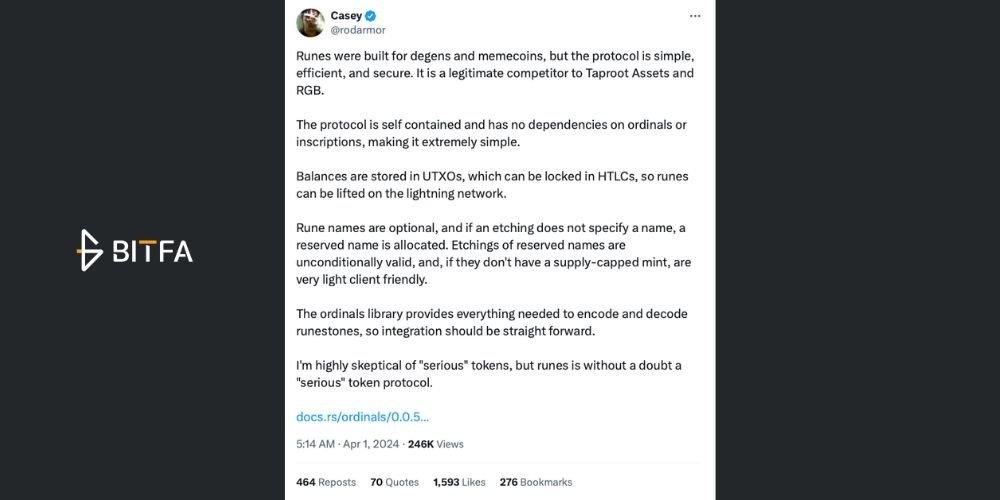Click the paragraph starting "Runes were built for degens"
The image size is (1000, 500).
495,73
